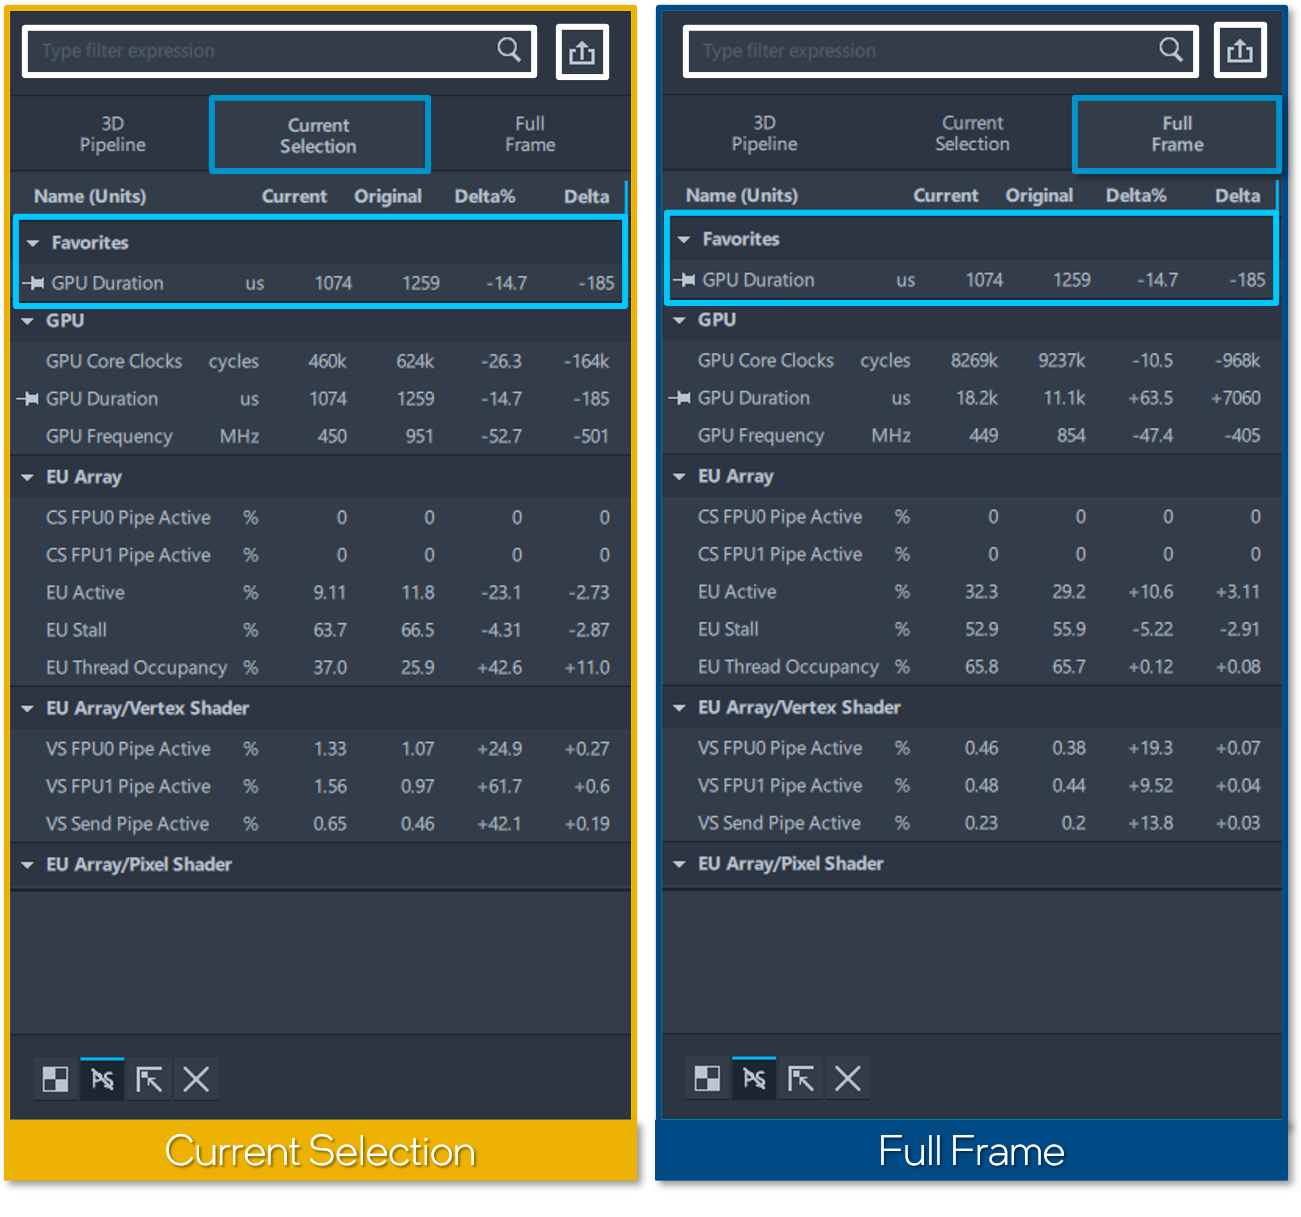1301x1217 pixels.
Task: Select EU Stall row in the Current Selection panel
Action: (320, 631)
